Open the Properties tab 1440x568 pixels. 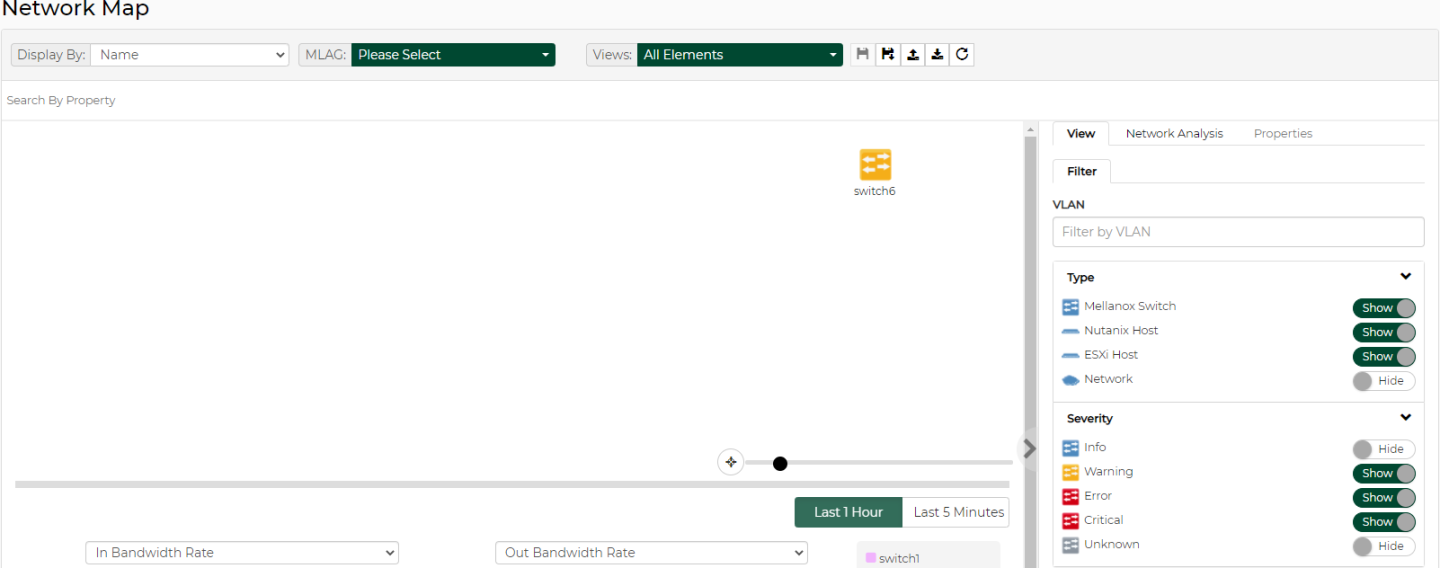(x=1282, y=134)
